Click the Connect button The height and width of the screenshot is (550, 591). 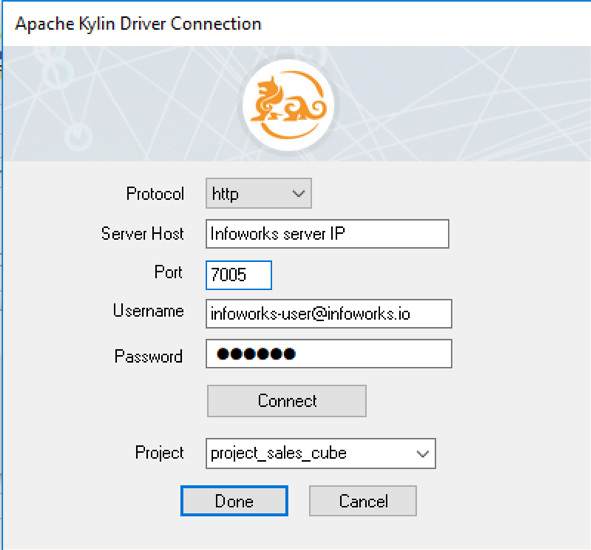tap(287, 401)
